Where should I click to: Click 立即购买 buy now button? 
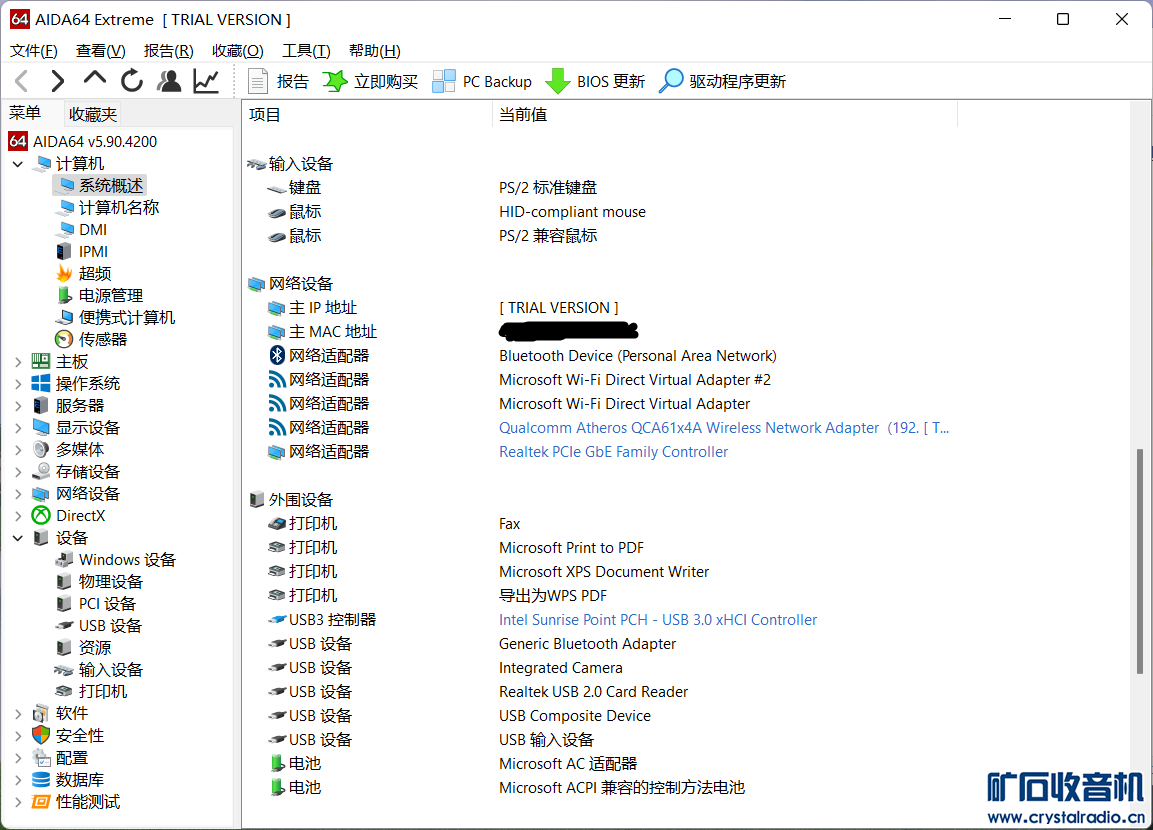click(x=370, y=81)
